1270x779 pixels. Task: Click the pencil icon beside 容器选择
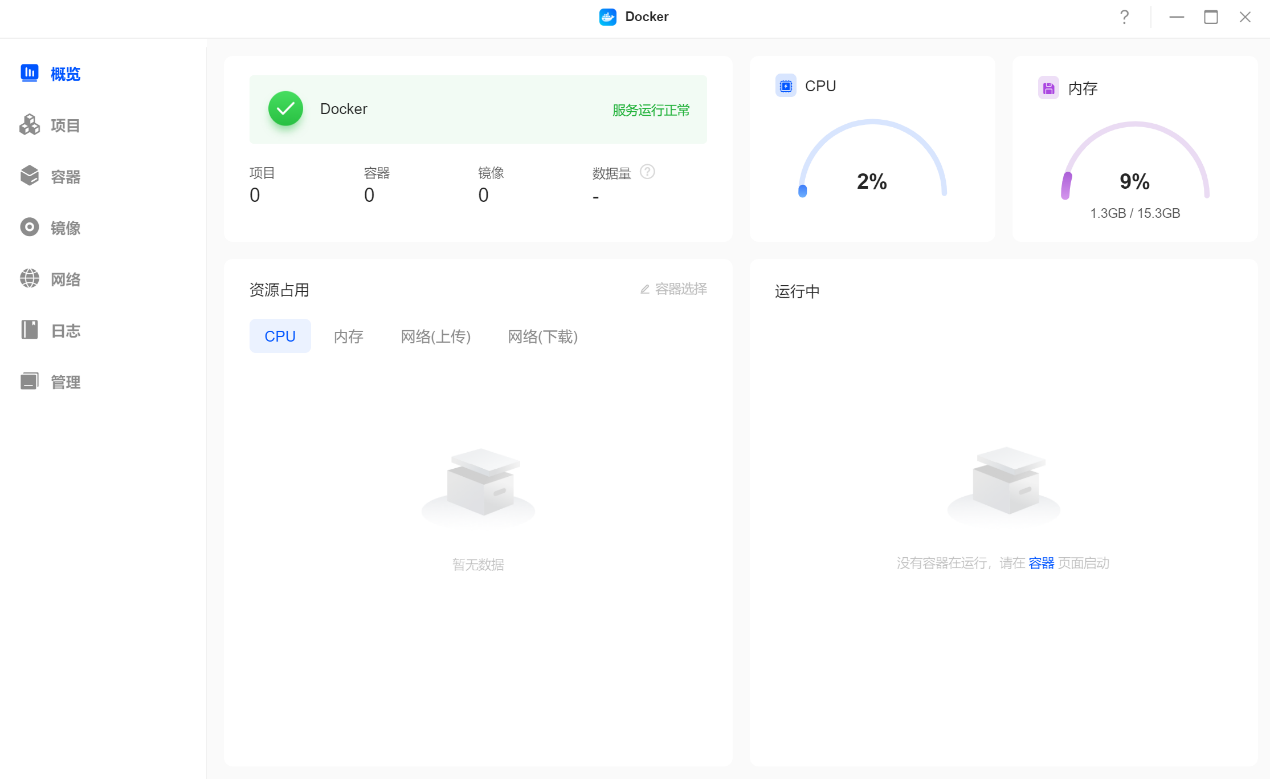point(645,289)
